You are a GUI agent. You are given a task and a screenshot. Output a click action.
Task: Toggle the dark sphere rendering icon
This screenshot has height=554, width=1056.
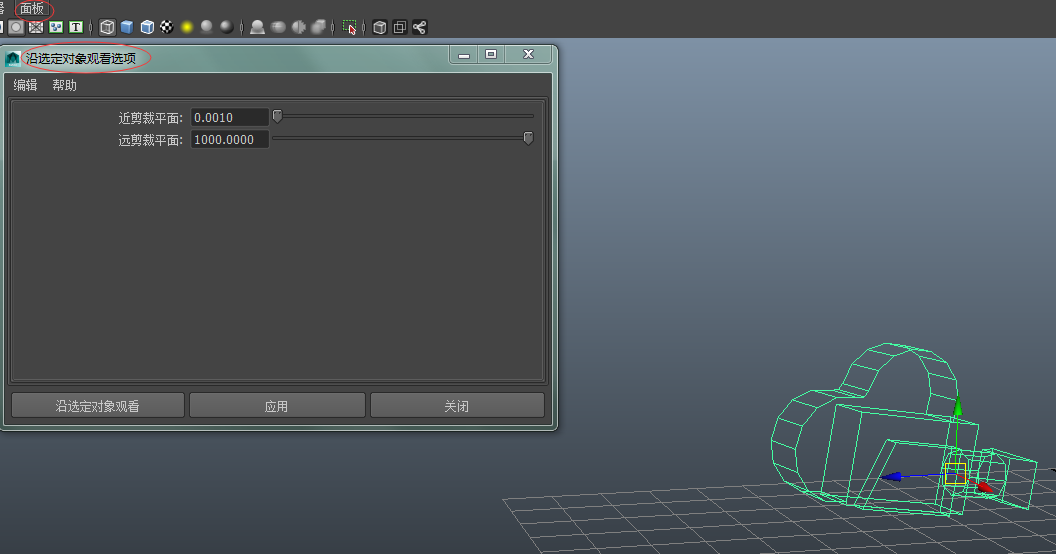pos(227,27)
